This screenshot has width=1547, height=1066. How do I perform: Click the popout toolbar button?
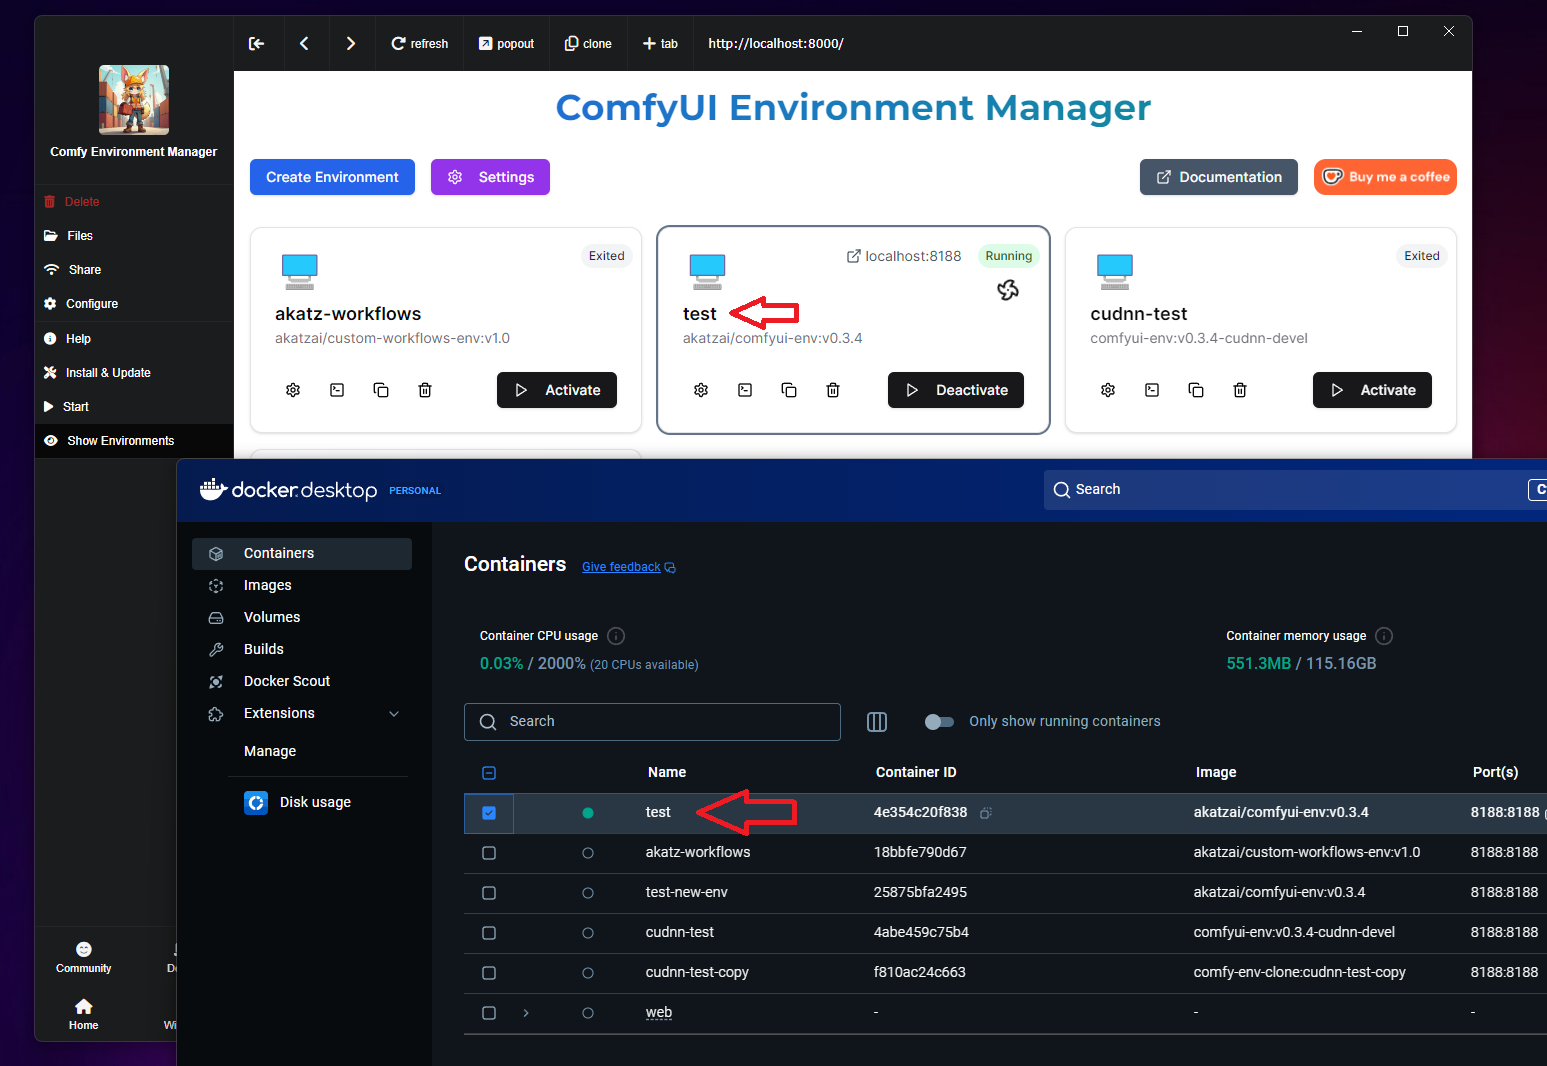[506, 43]
